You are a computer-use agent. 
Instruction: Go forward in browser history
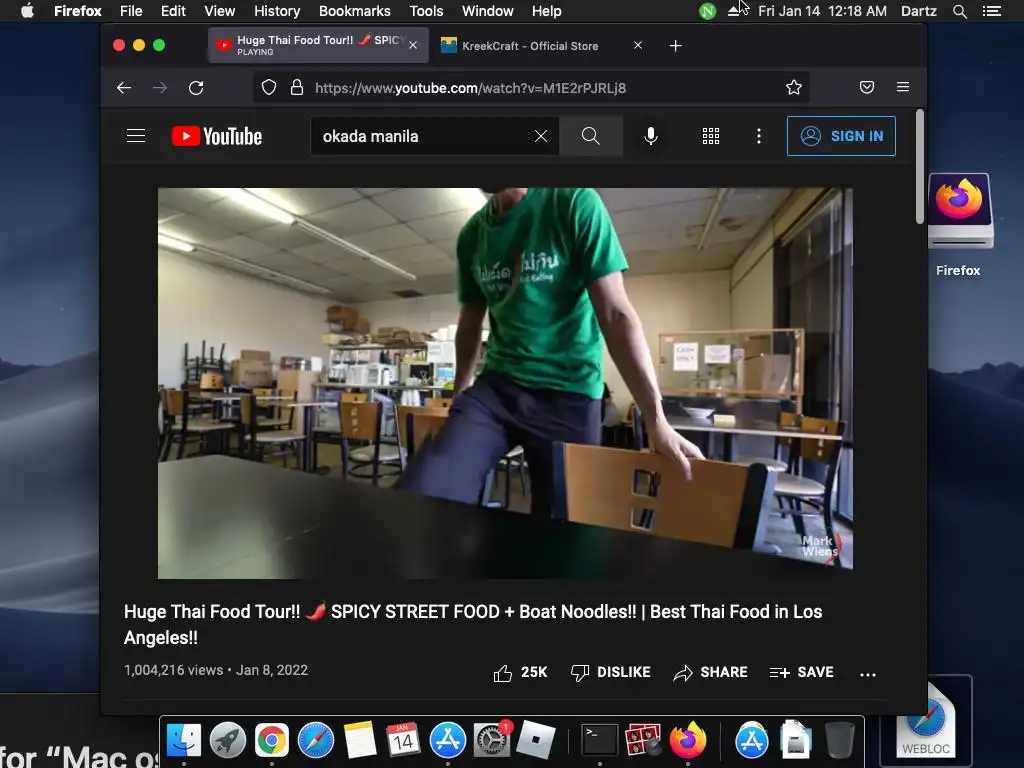click(x=160, y=88)
